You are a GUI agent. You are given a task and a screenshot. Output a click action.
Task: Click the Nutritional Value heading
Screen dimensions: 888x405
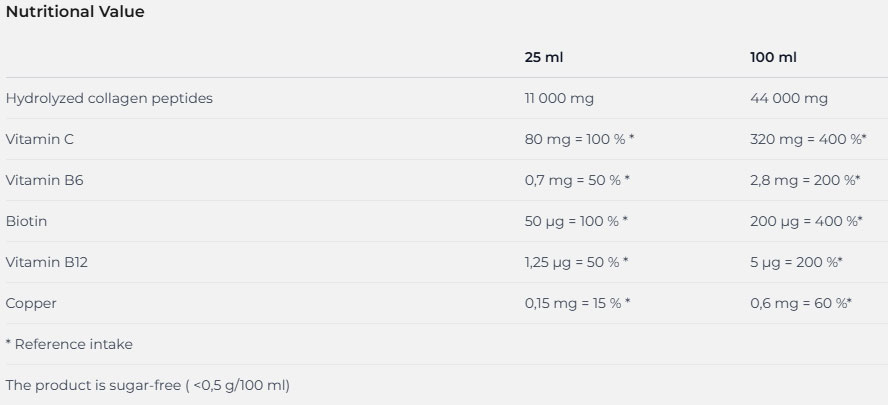click(x=75, y=12)
